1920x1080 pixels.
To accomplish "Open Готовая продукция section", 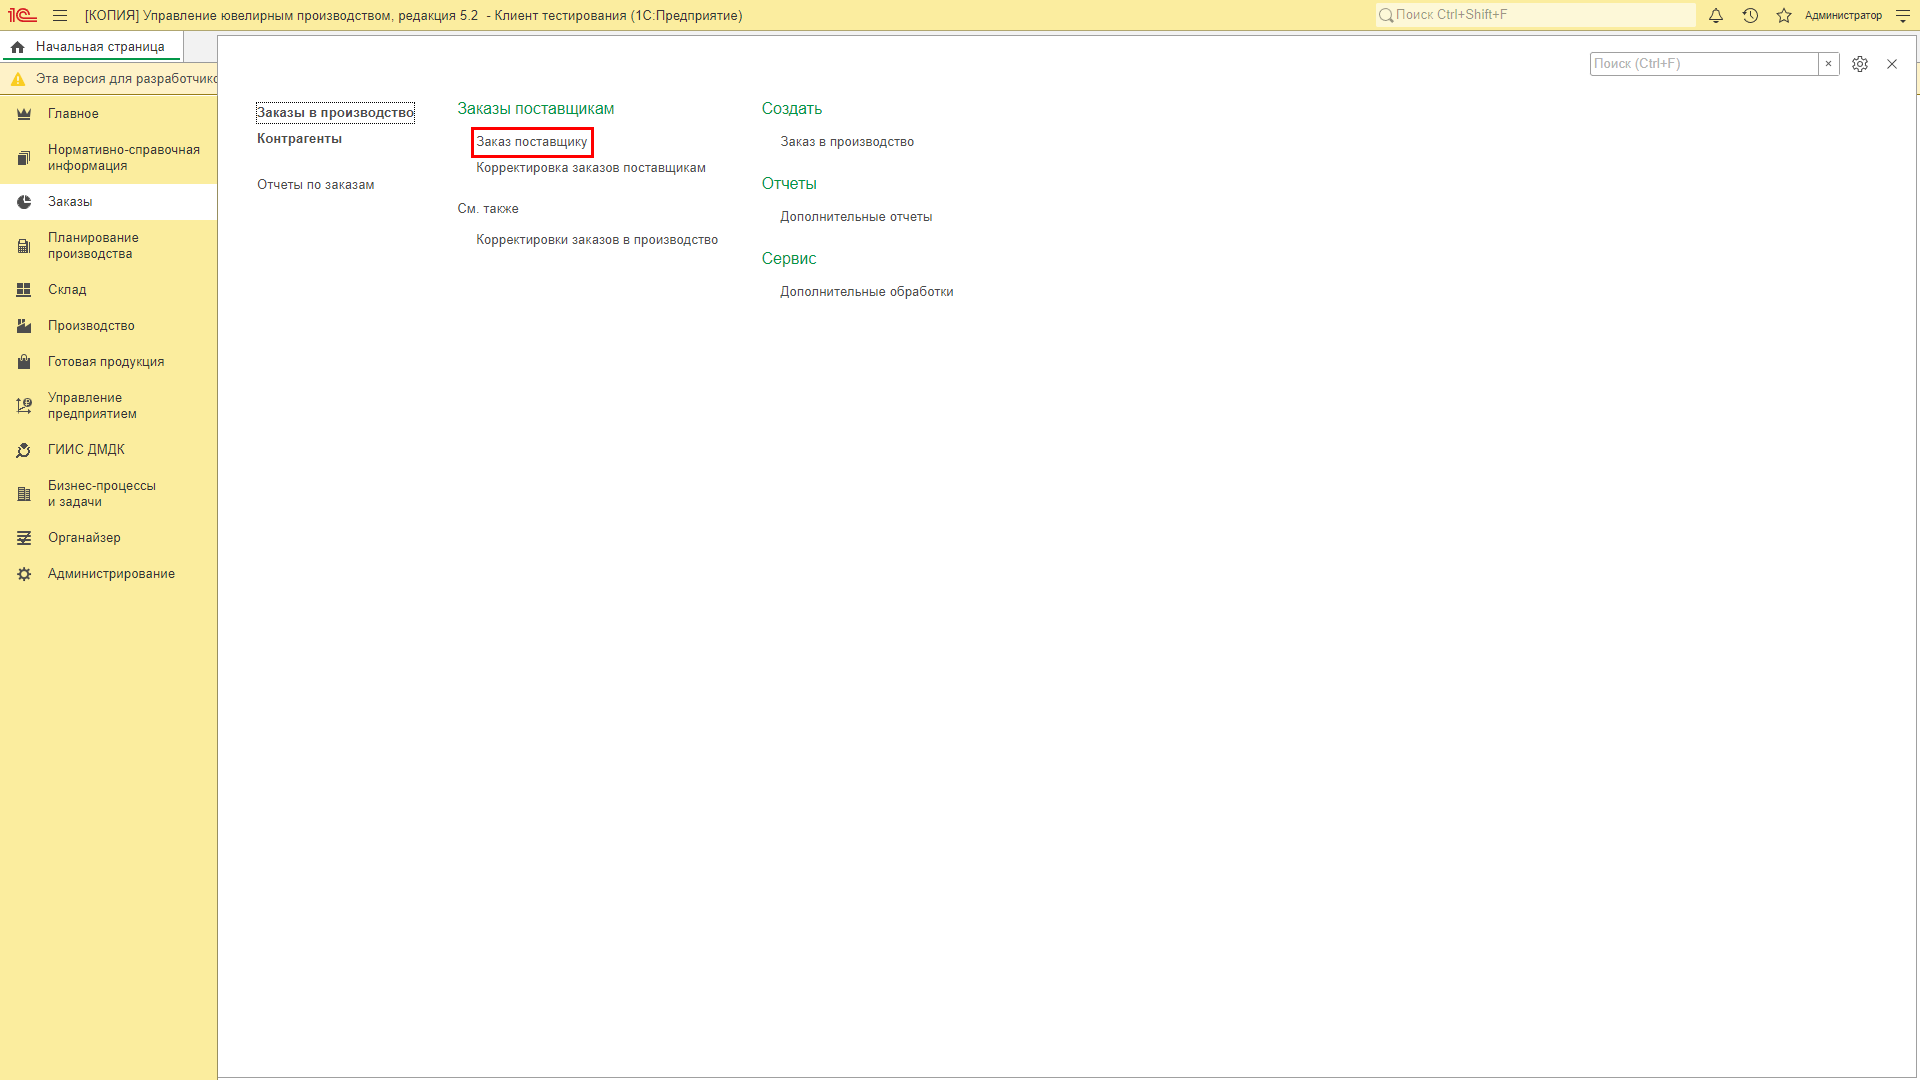I will tap(106, 362).
